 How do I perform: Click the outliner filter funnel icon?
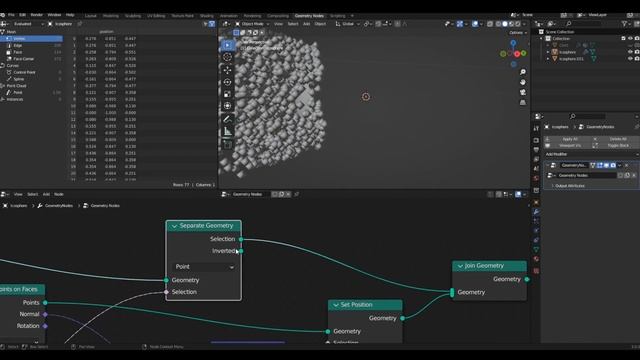624,24
